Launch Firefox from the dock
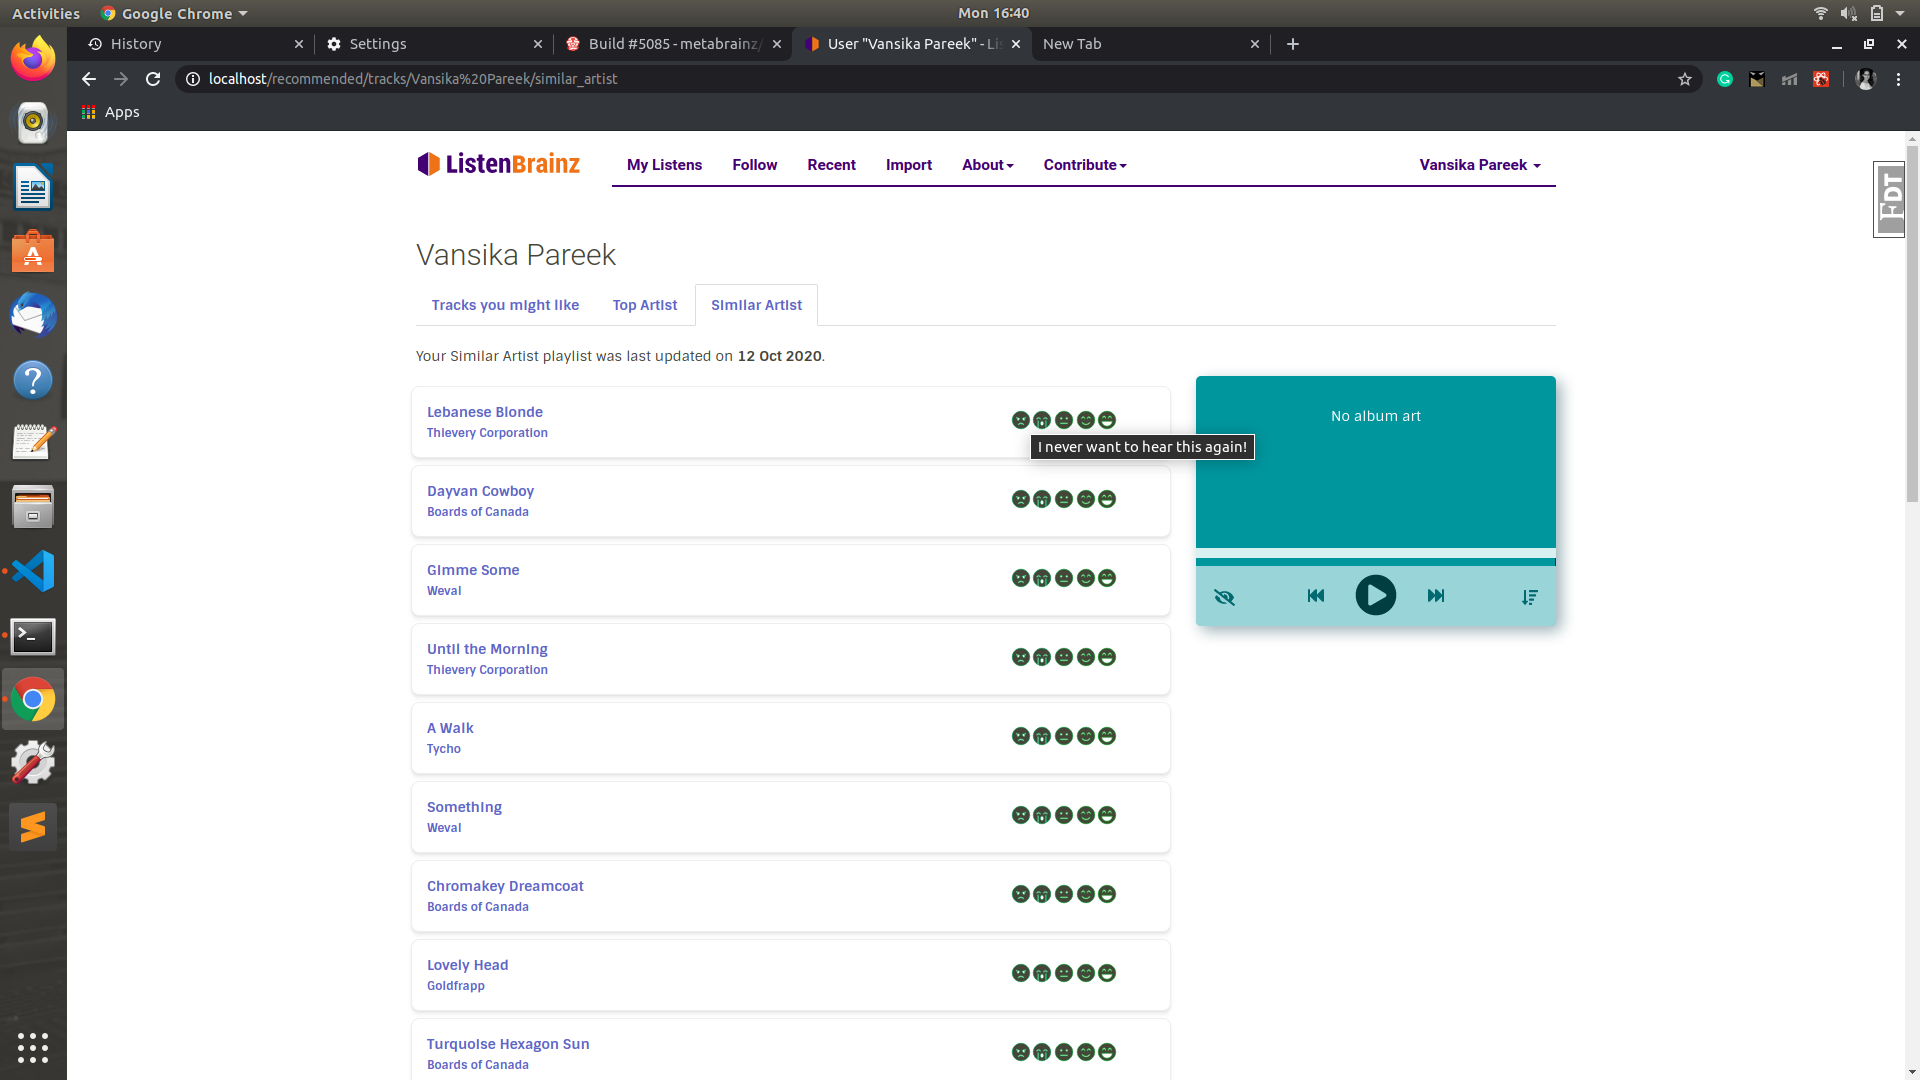 [x=33, y=59]
